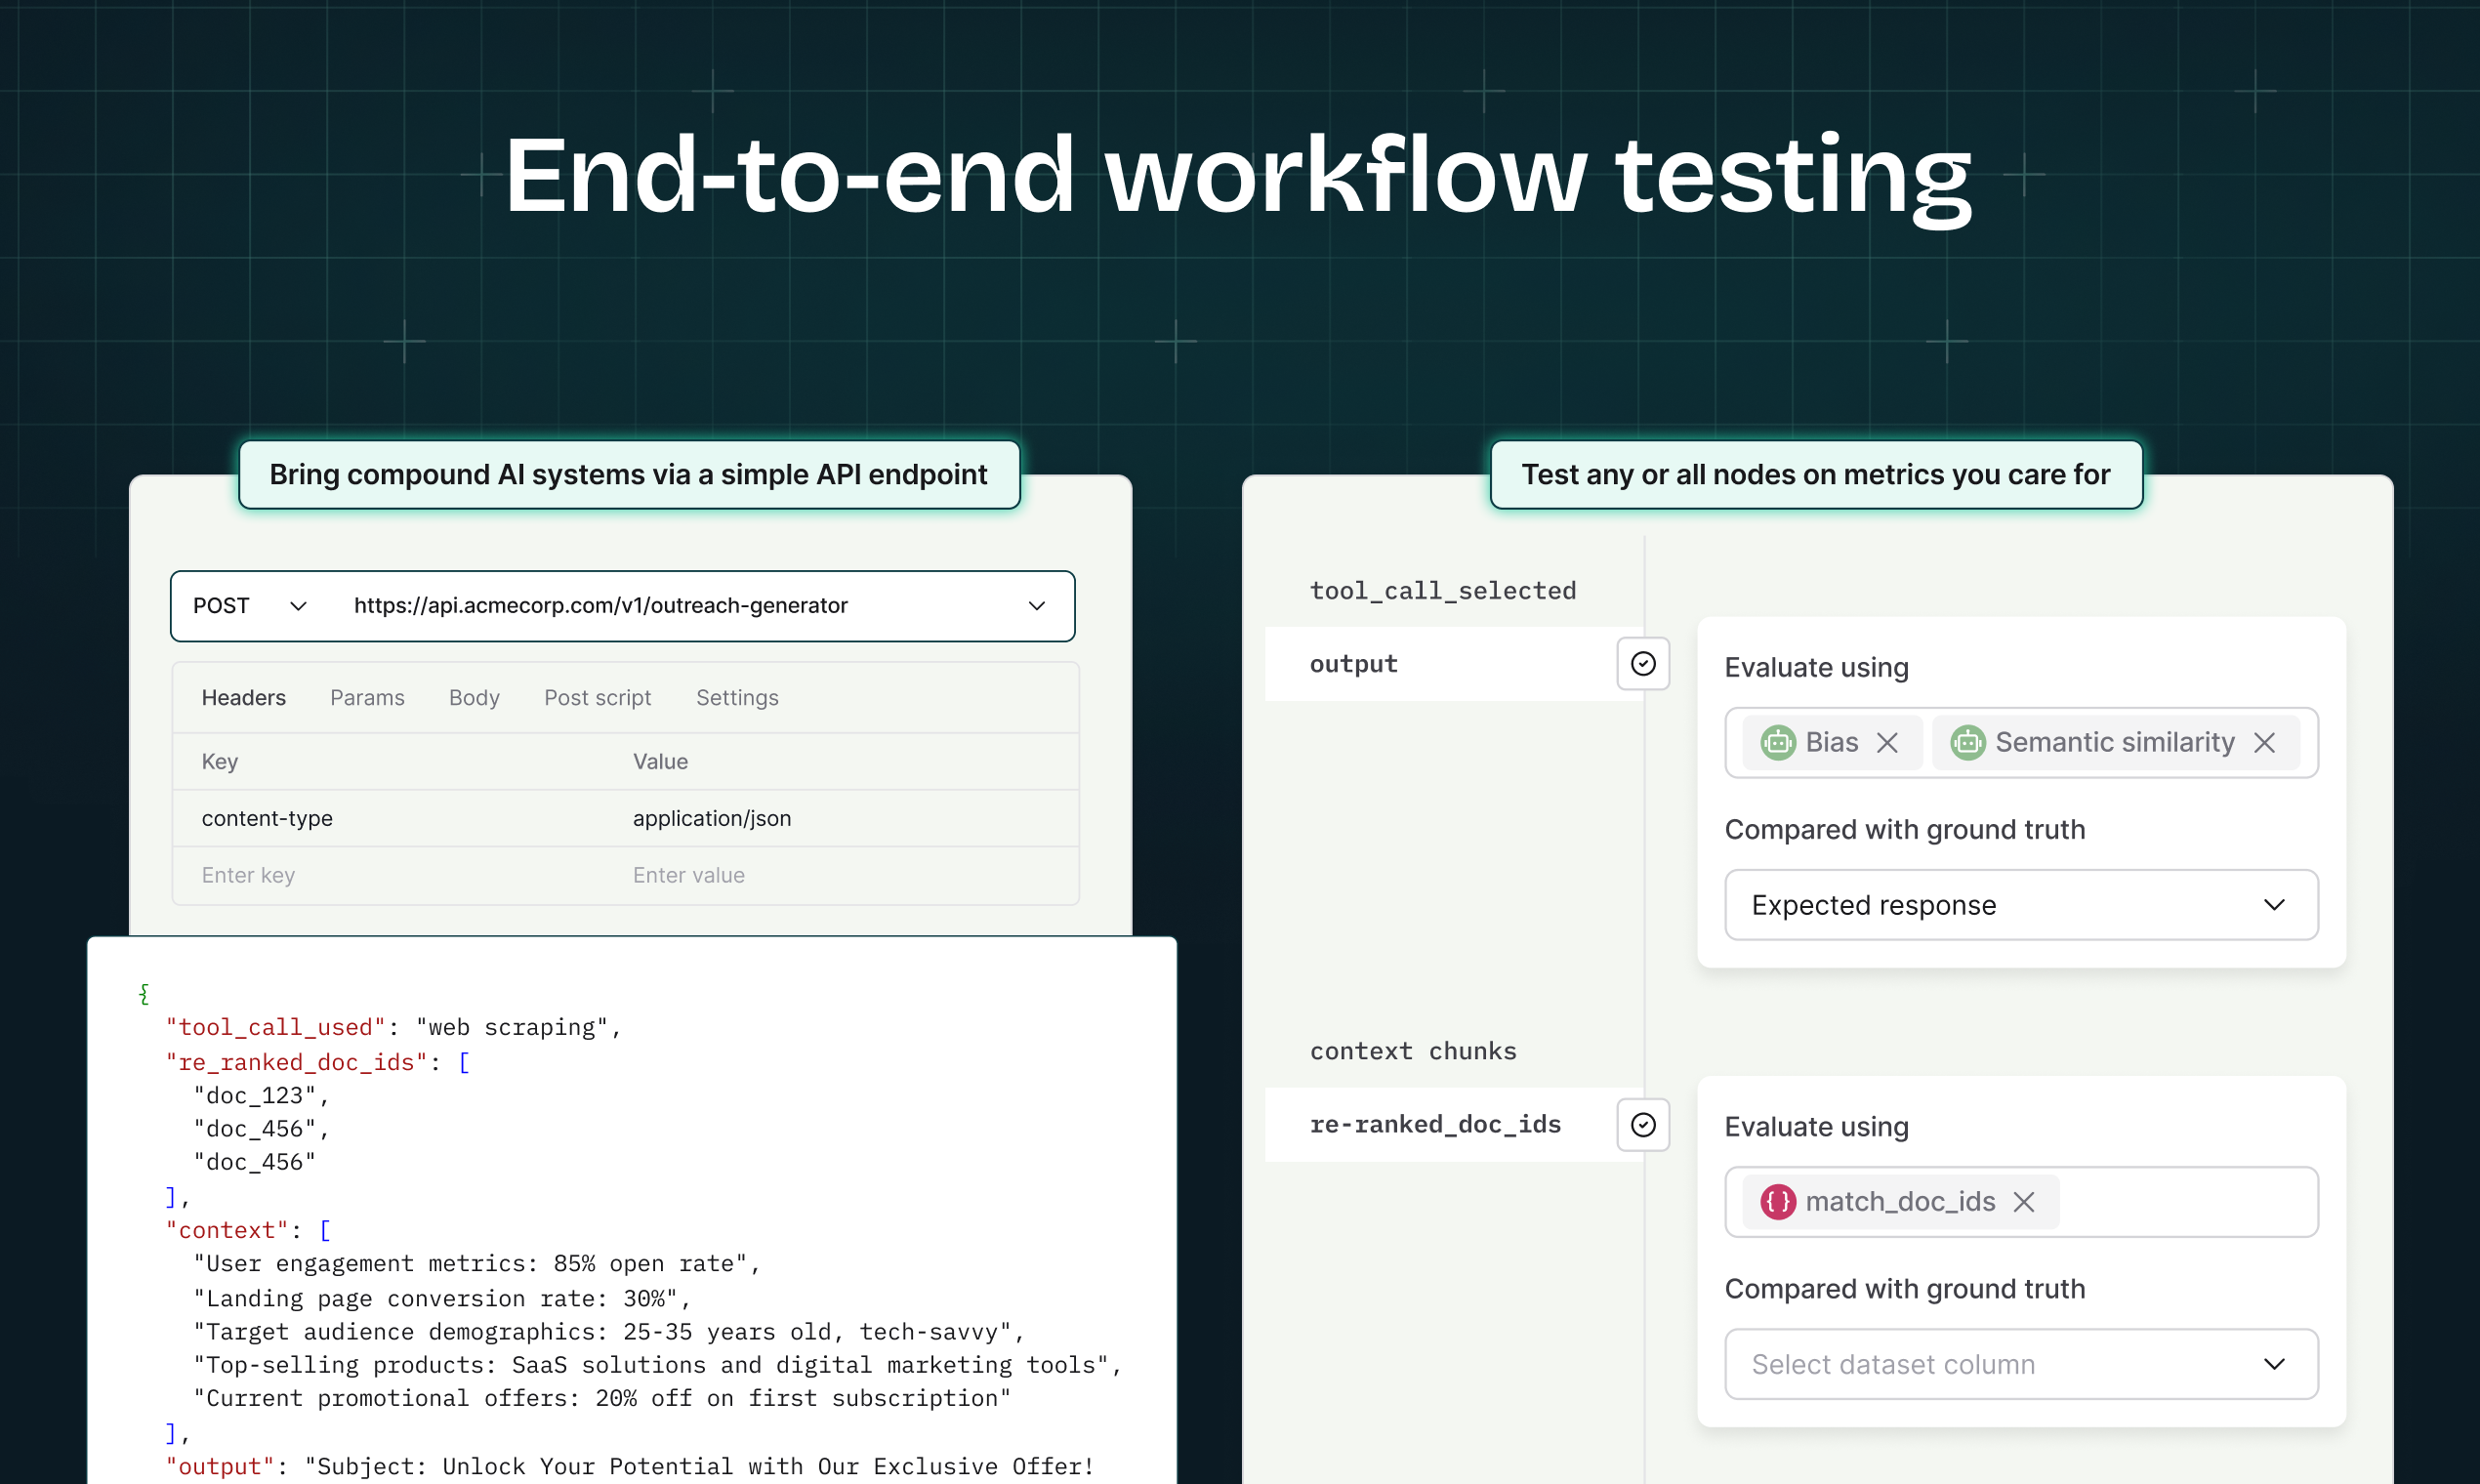Switch to the Params tab
This screenshot has height=1484, width=2480.
click(367, 698)
